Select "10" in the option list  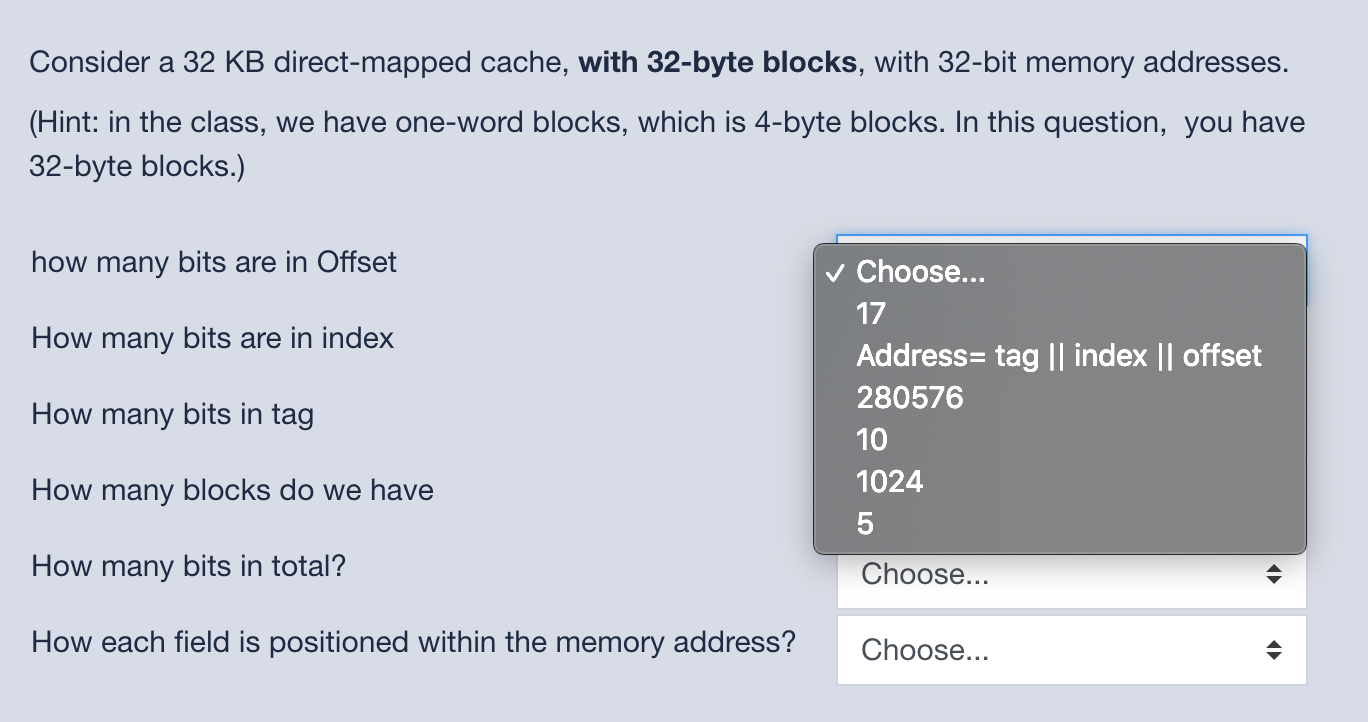(x=868, y=439)
